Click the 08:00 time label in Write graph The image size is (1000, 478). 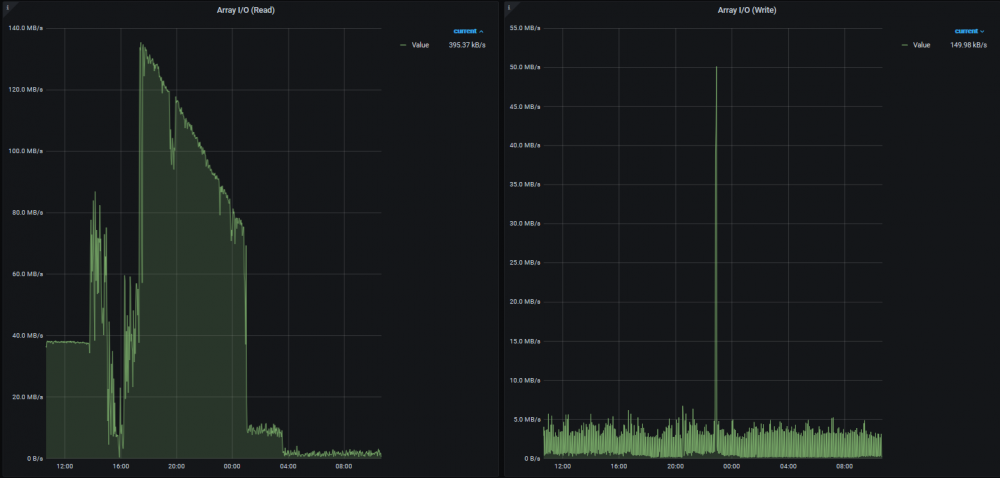844,467
